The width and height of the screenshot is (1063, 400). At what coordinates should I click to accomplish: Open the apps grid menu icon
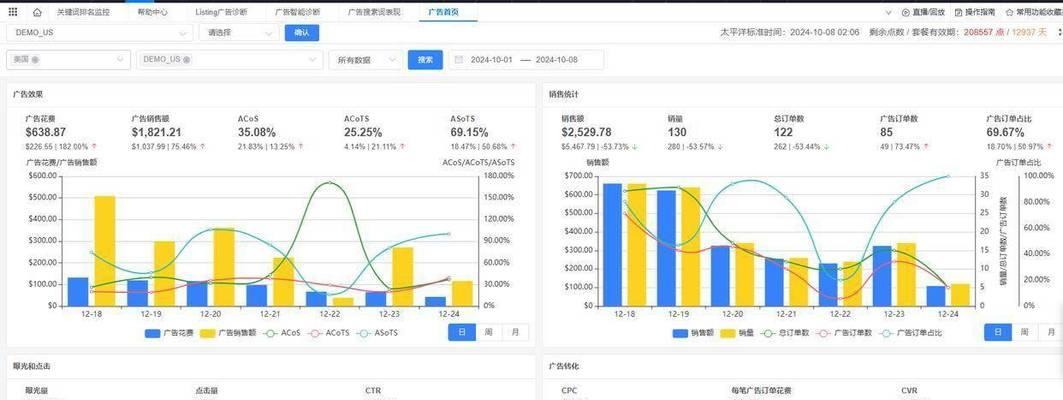pos(13,12)
